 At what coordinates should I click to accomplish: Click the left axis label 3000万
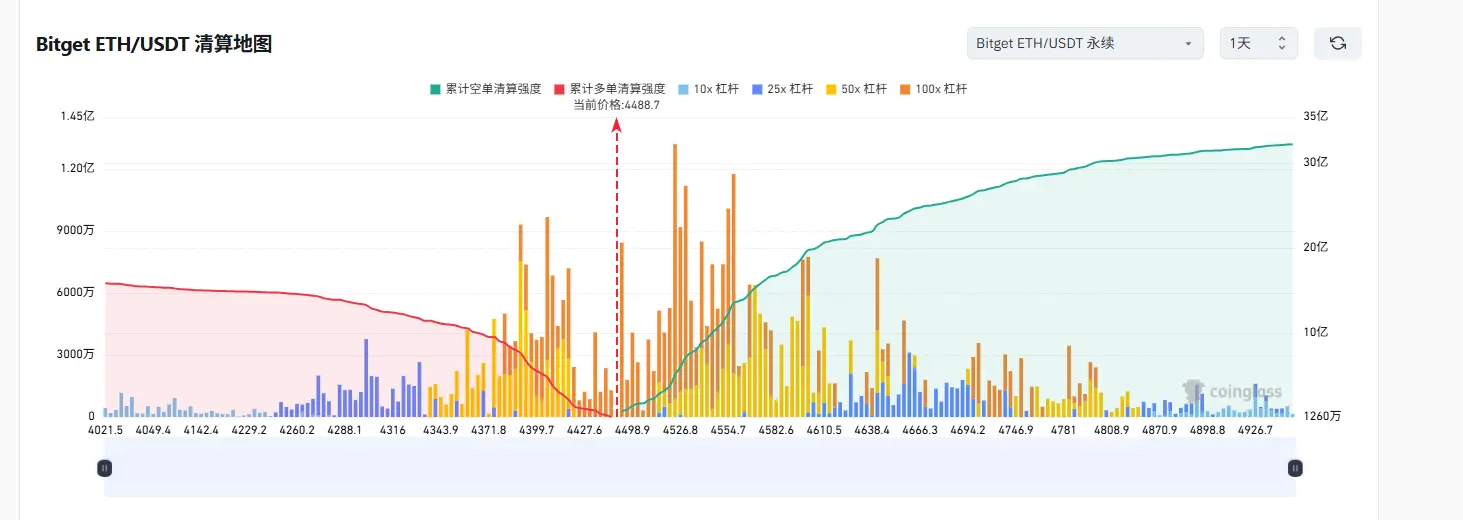coord(75,354)
